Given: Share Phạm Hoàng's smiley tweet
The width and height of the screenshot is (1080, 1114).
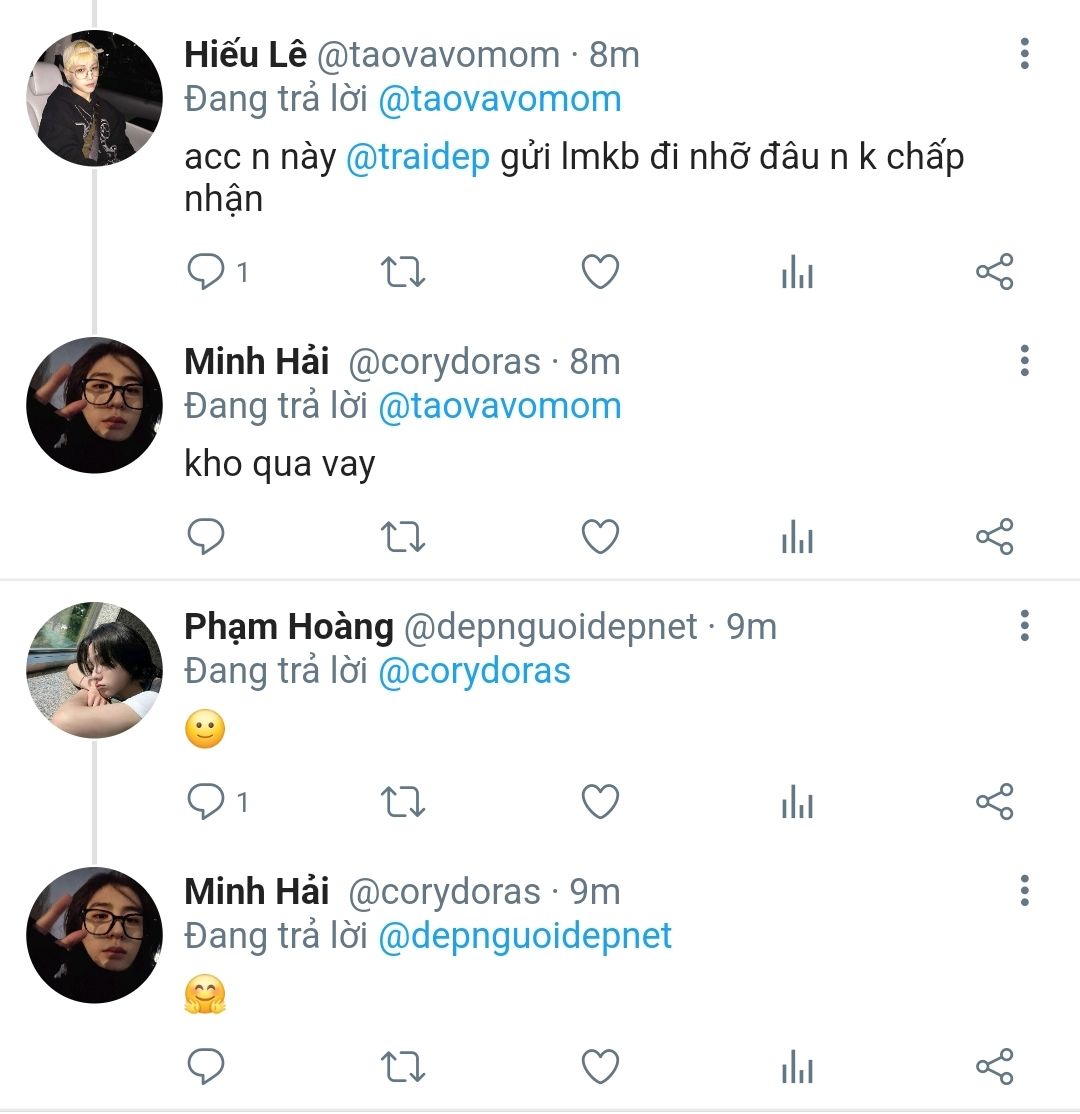Looking at the screenshot, I should click(994, 802).
